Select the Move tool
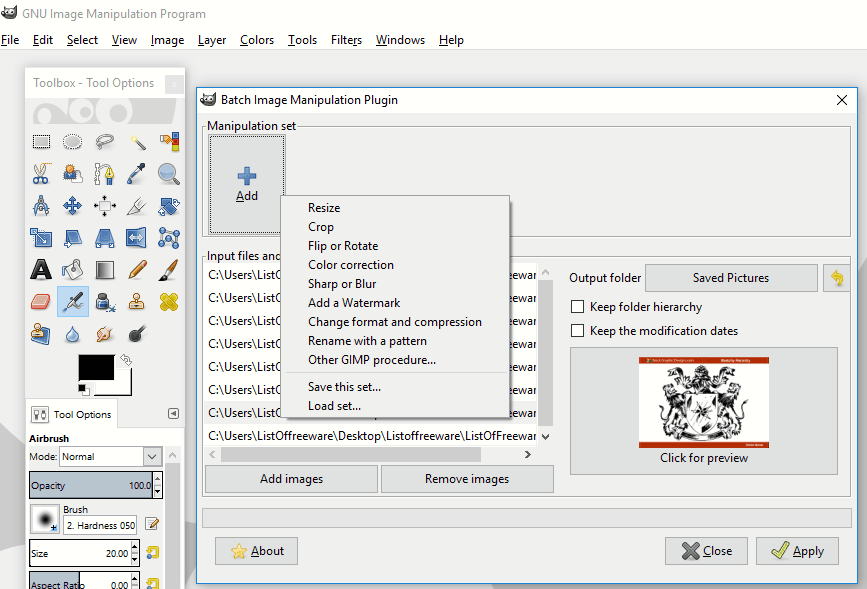 [72, 206]
